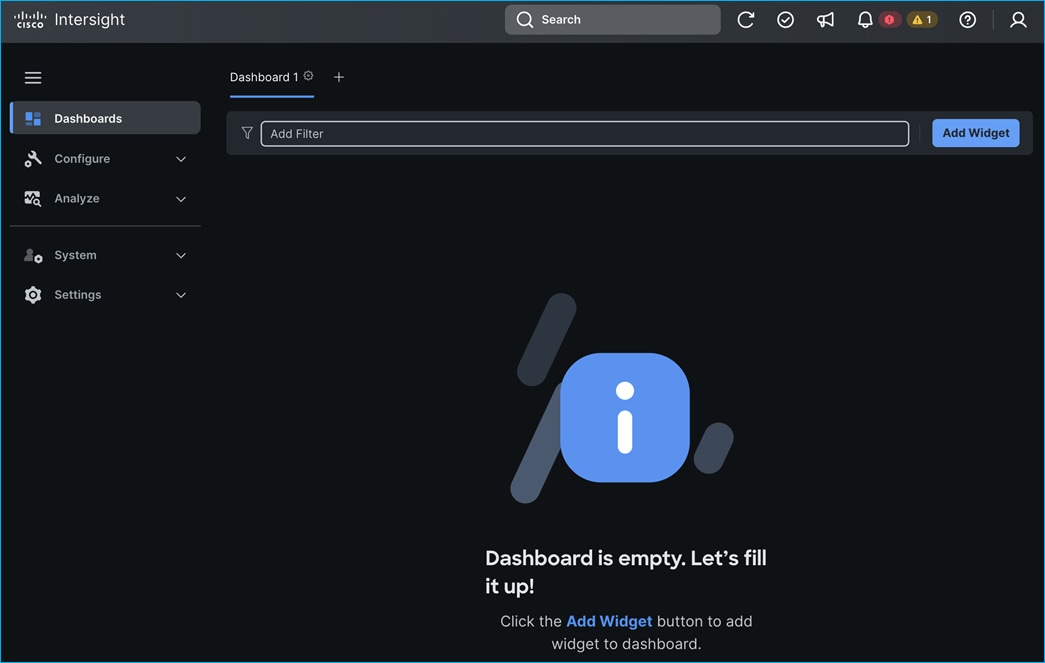The width and height of the screenshot is (1045, 663).
Task: Open the hamburger navigation menu
Action: coord(33,78)
